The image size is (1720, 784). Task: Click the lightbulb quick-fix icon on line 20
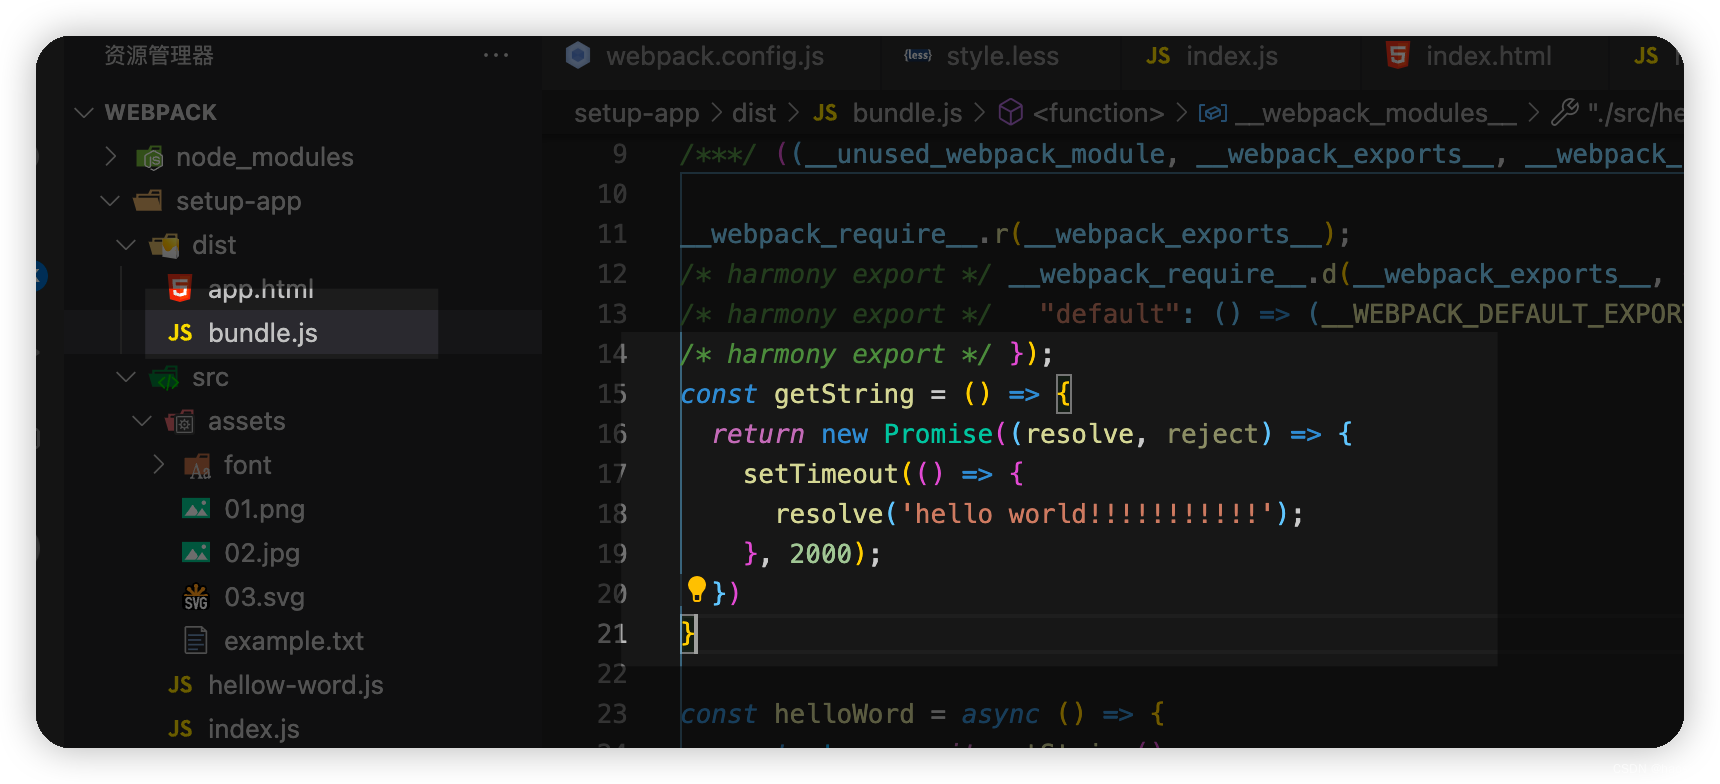pyautogui.click(x=697, y=589)
